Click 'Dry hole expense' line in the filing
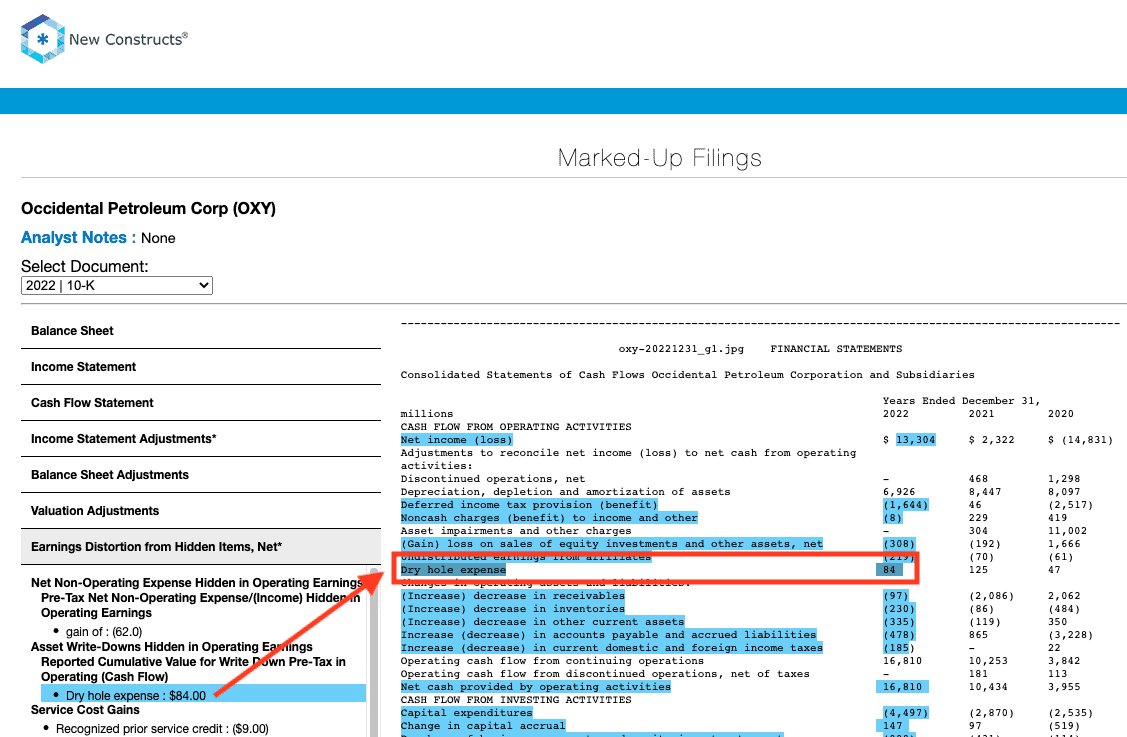Viewport: 1127px width, 737px height. [454, 569]
